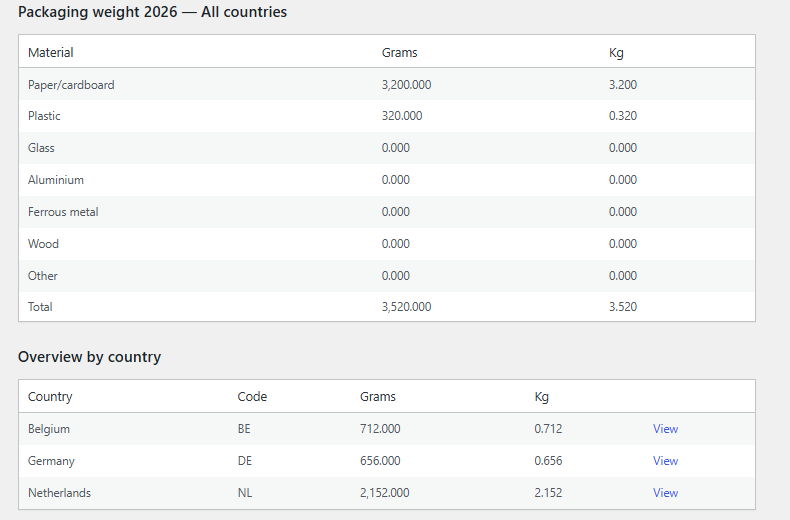Select the Paper/cardboard material cell

click(71, 85)
